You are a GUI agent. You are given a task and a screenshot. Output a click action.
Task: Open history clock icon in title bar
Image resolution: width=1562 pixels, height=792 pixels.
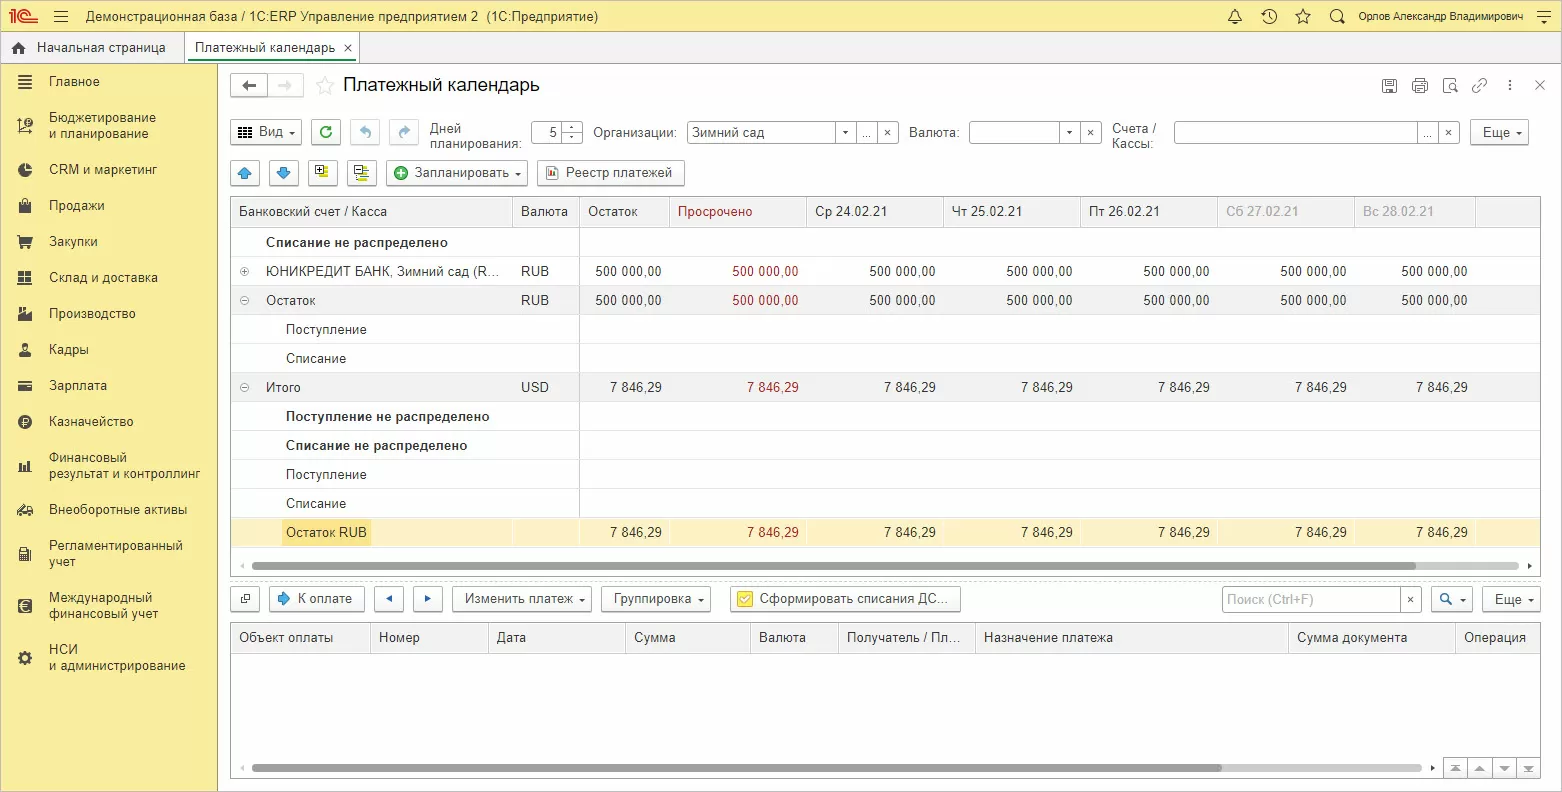[x=1269, y=17]
